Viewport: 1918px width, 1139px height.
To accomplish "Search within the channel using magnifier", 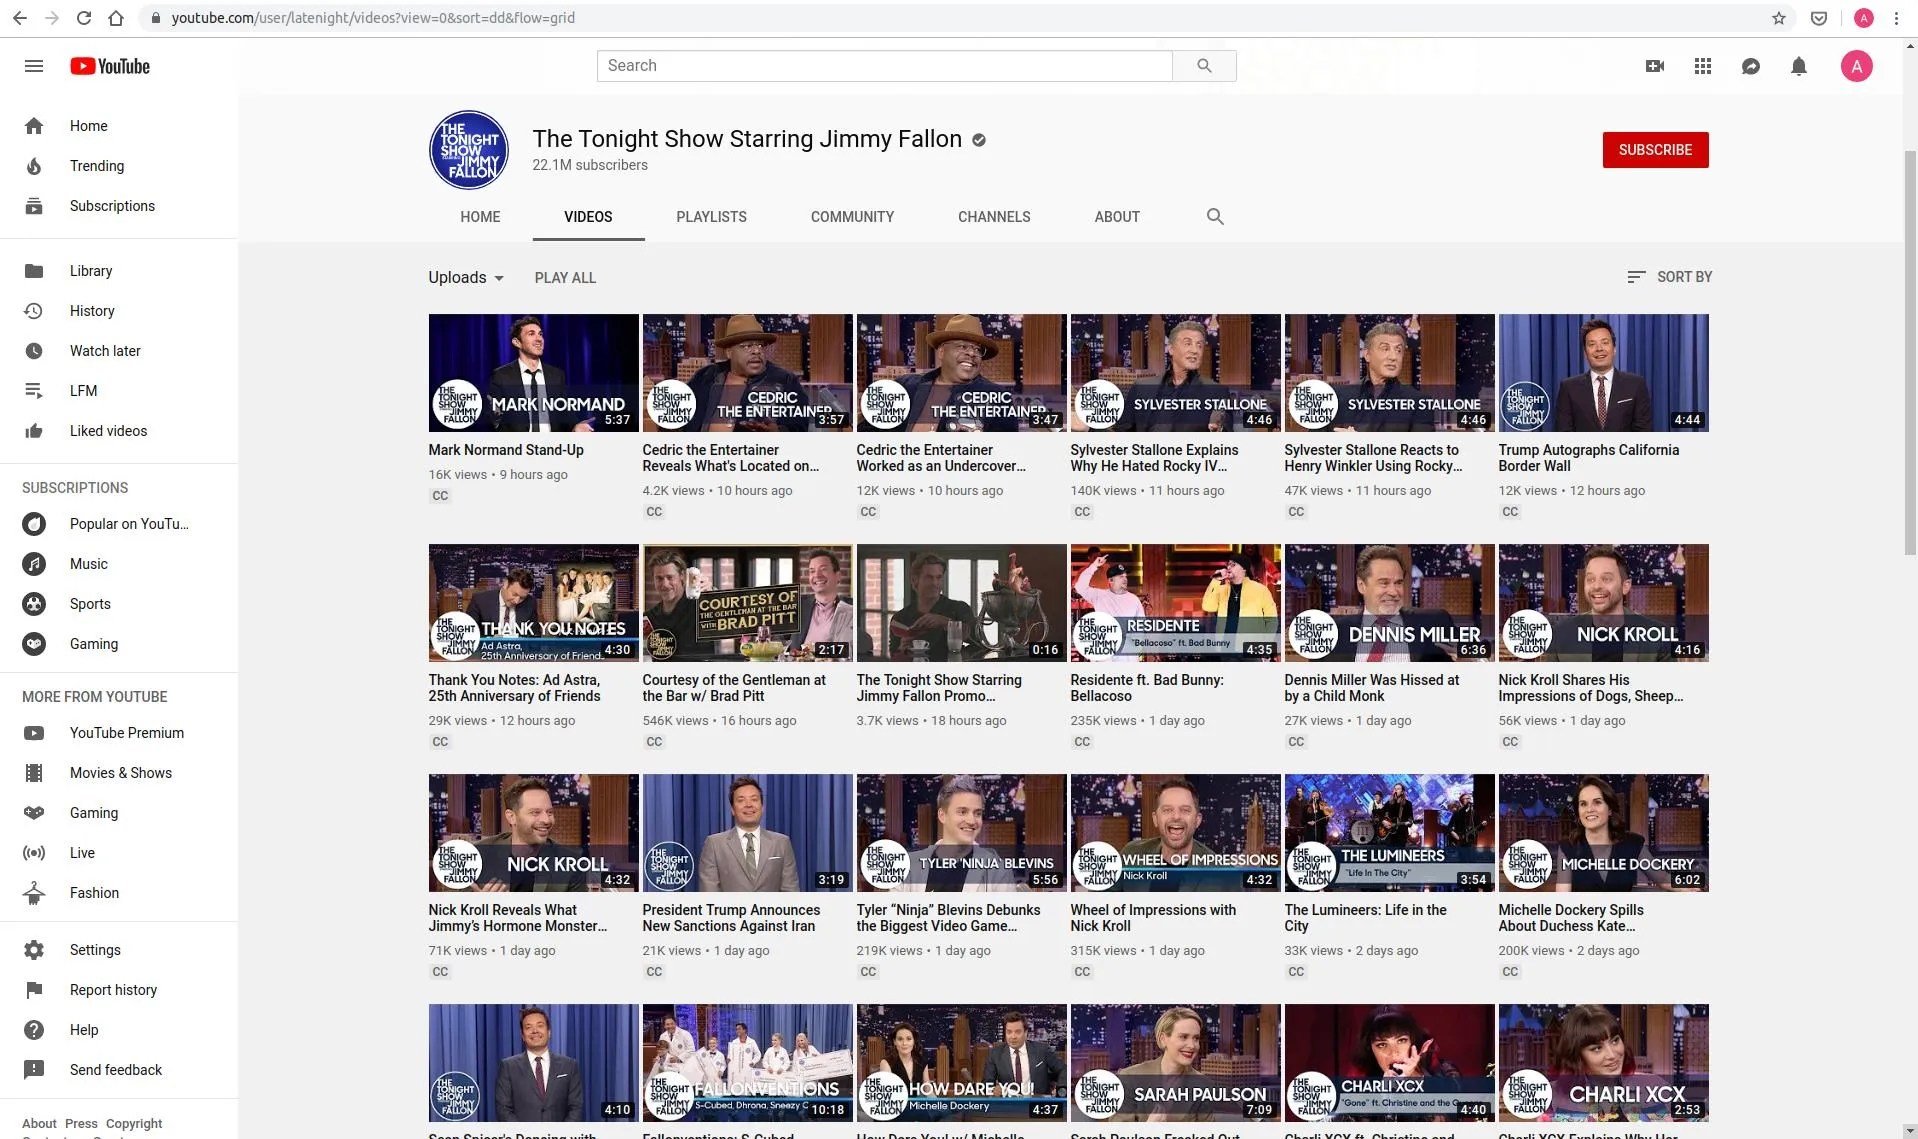I will point(1215,217).
